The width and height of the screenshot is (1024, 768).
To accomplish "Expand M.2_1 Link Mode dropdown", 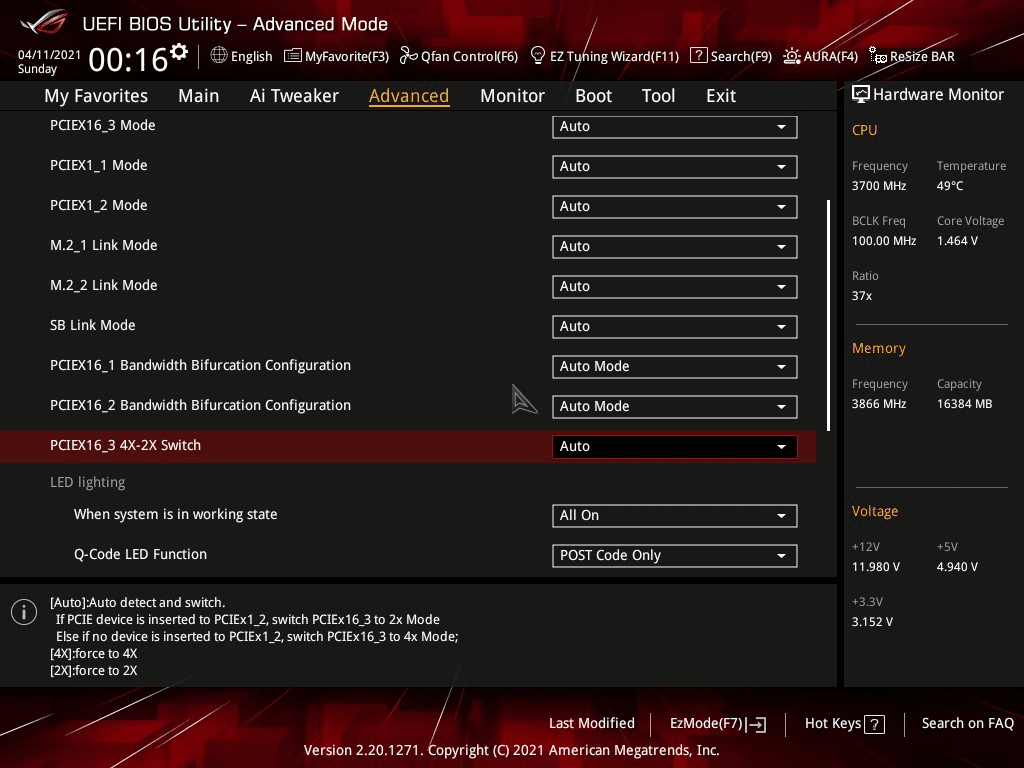I will [675, 246].
